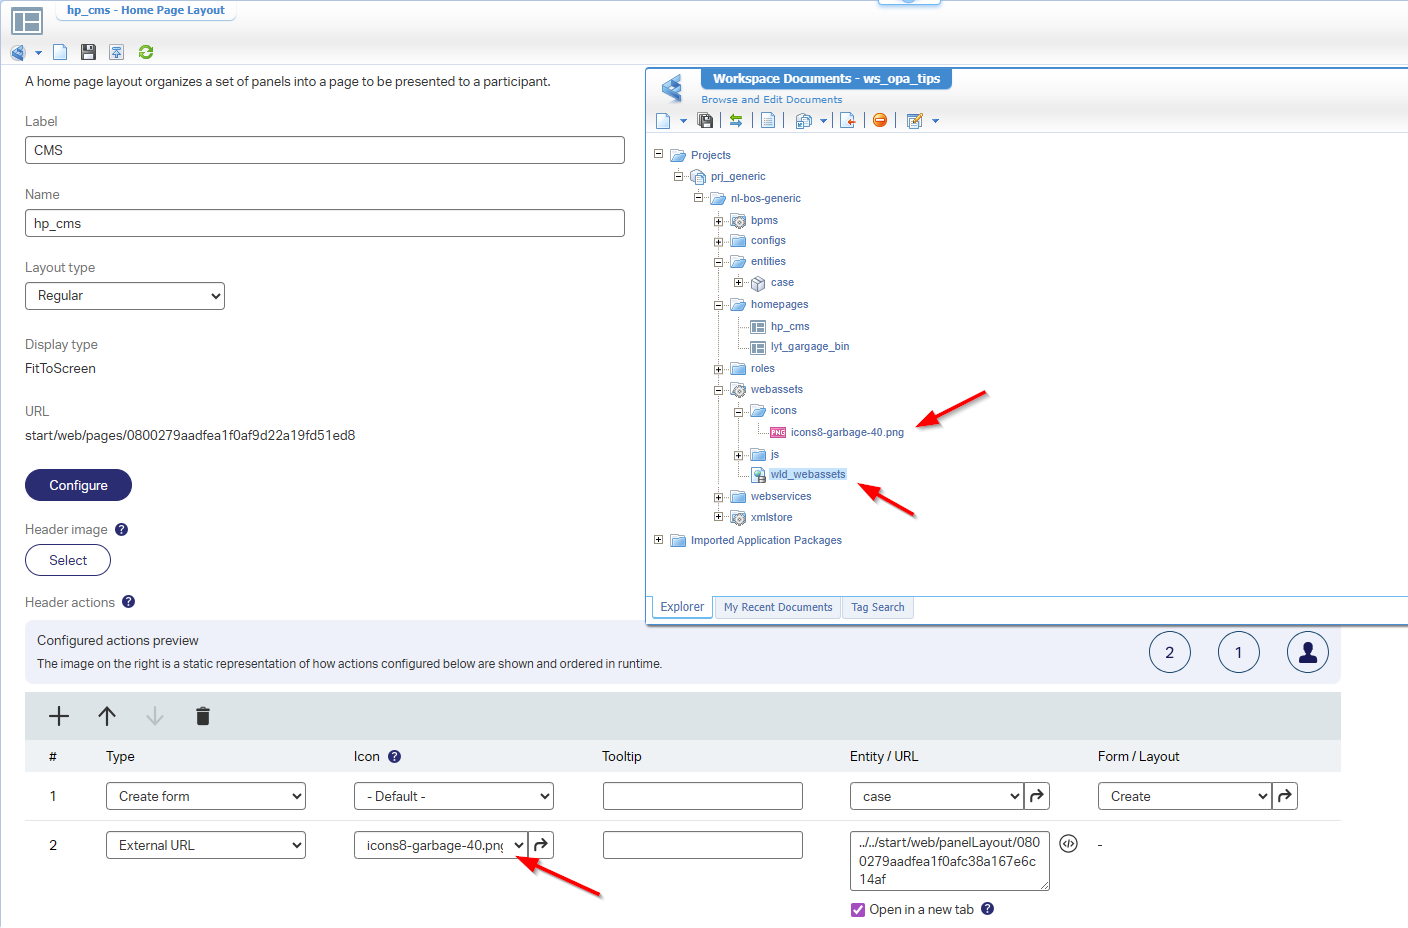The height and width of the screenshot is (928, 1408).
Task: Click the green-blue synchronize arrows icon
Action: pyautogui.click(x=736, y=121)
